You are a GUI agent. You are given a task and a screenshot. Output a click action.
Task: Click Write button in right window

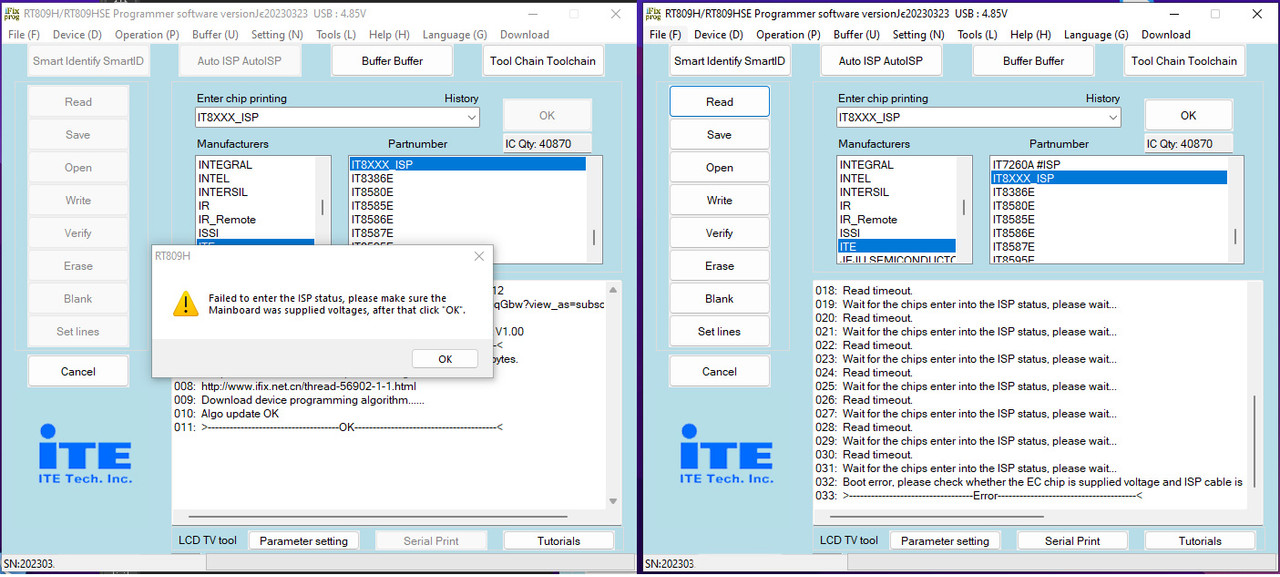(720, 200)
